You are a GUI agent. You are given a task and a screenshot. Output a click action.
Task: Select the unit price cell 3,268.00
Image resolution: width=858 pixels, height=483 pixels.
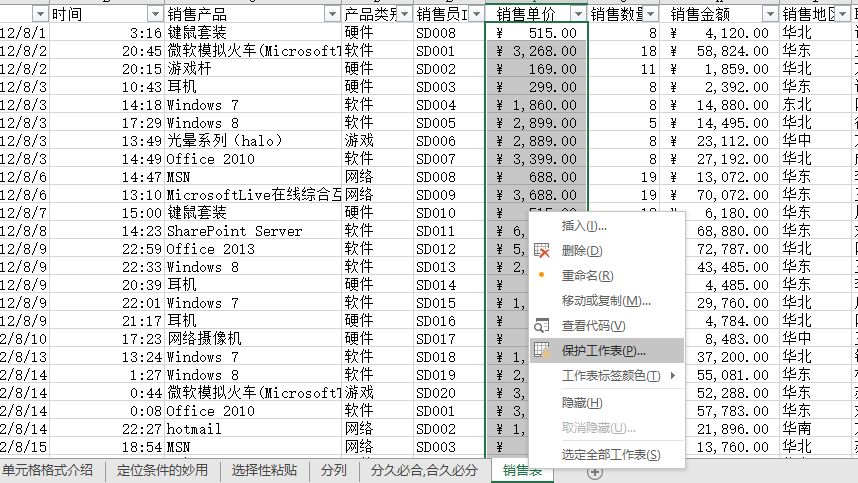536,51
